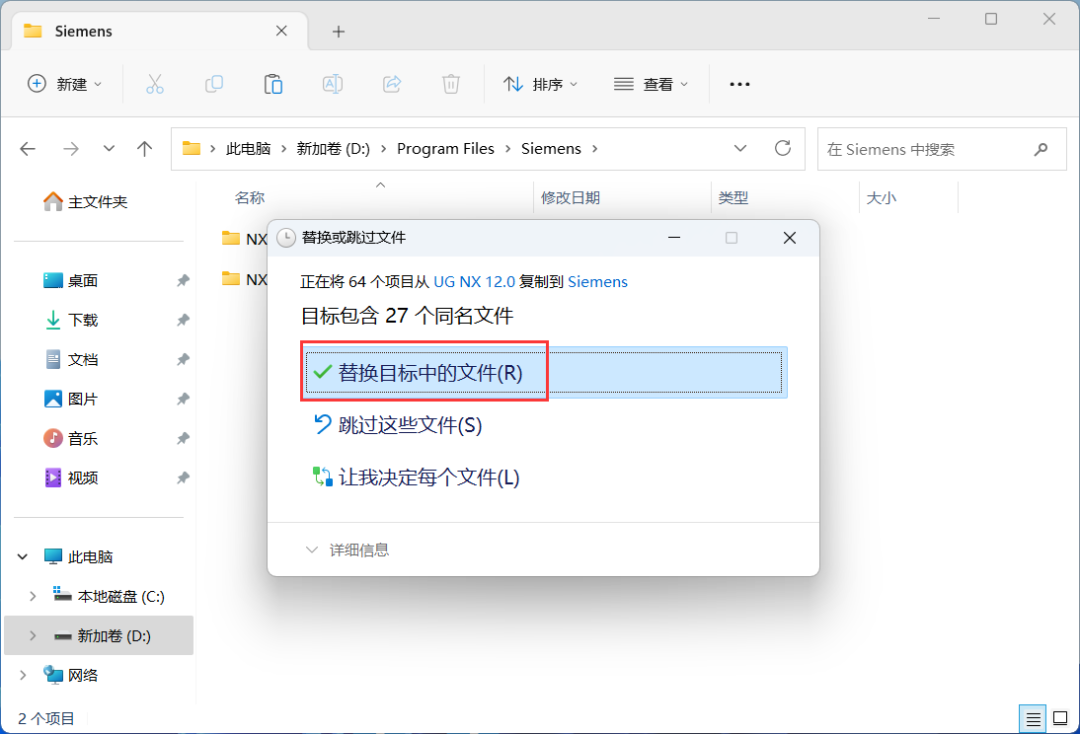Open Documents (文档) quick access item
This screenshot has height=734, width=1080.
pyautogui.click(x=71, y=359)
